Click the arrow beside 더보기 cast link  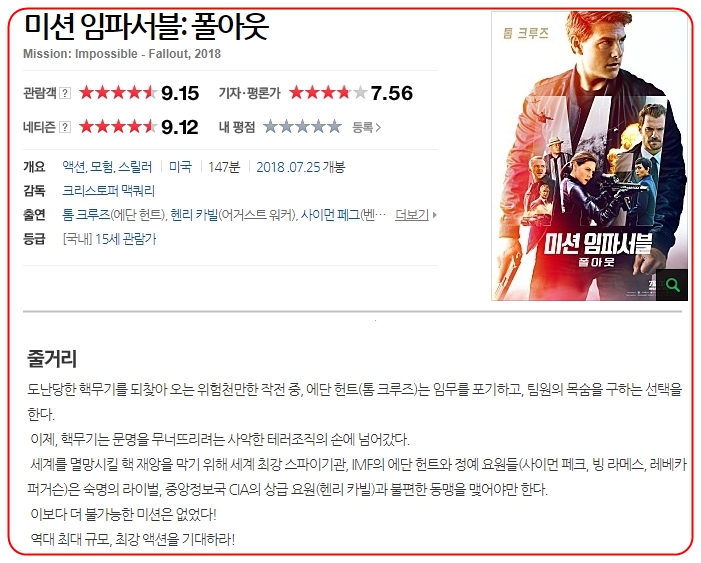tap(435, 216)
